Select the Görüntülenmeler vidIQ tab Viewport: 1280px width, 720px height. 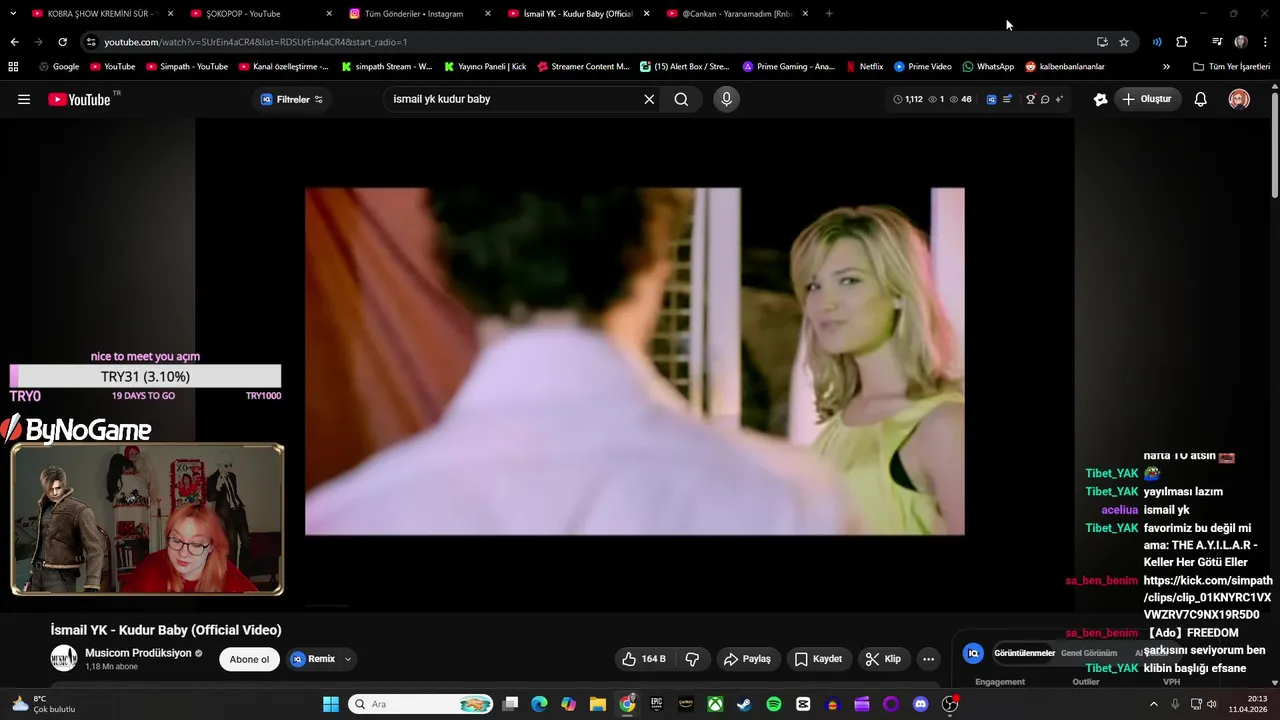(x=1024, y=653)
